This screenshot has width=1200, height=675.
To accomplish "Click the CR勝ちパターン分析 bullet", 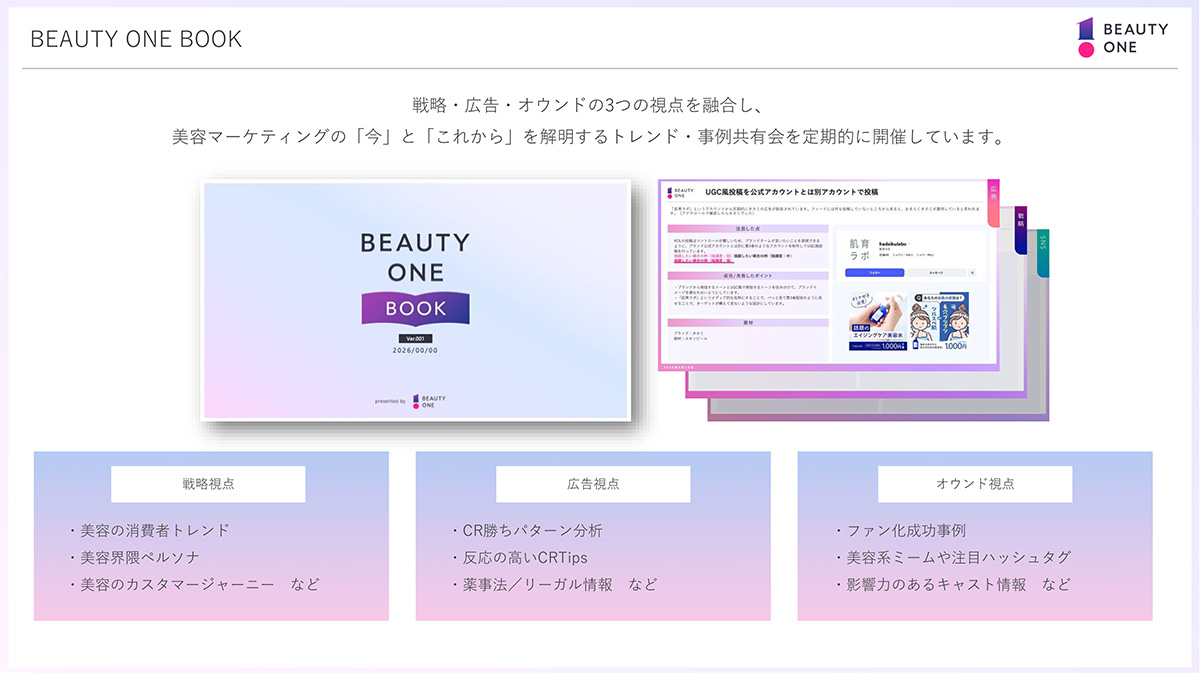I will pyautogui.click(x=526, y=530).
